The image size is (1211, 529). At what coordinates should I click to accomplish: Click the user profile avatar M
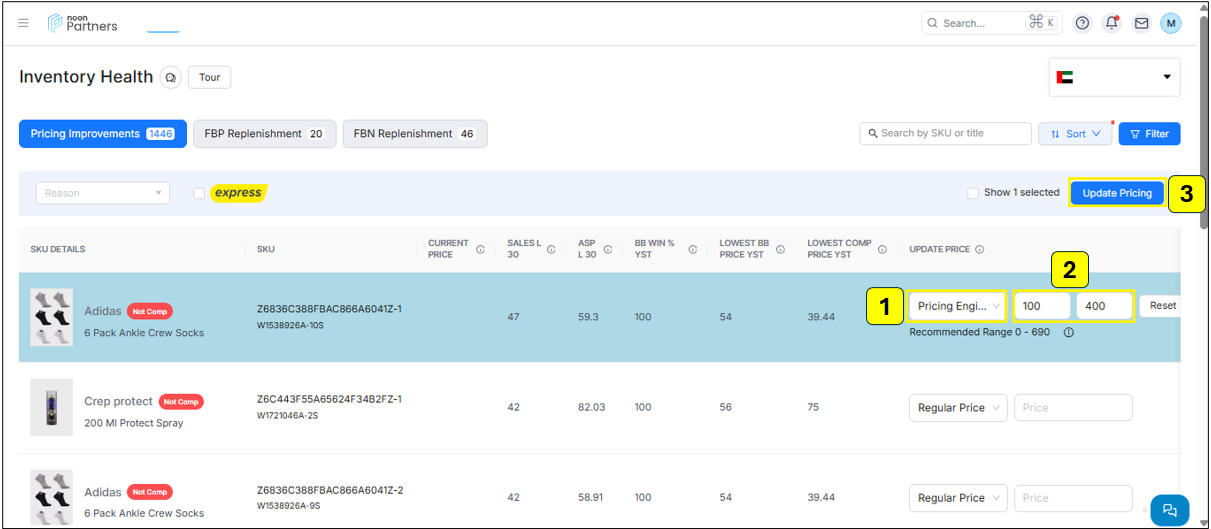(x=1170, y=23)
